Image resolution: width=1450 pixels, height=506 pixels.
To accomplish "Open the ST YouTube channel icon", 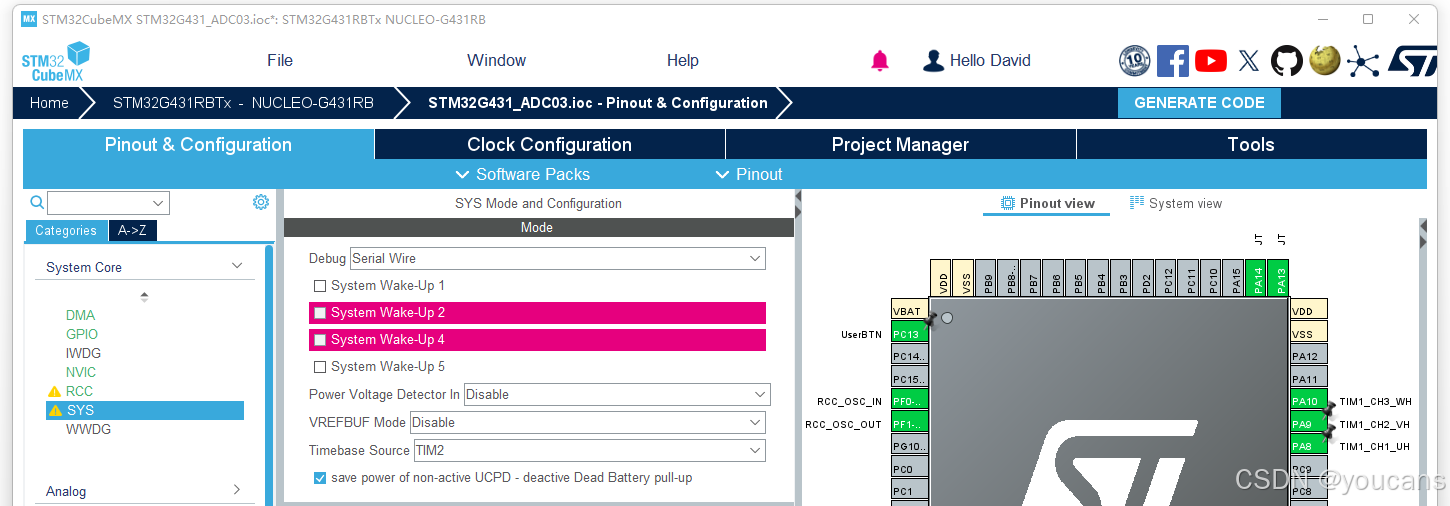I will [1210, 61].
